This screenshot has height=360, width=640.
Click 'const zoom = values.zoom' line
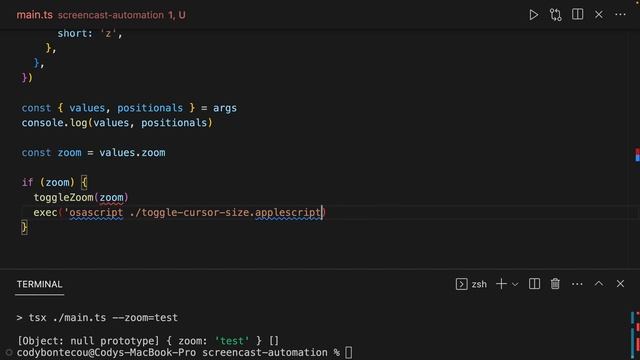(x=93, y=153)
